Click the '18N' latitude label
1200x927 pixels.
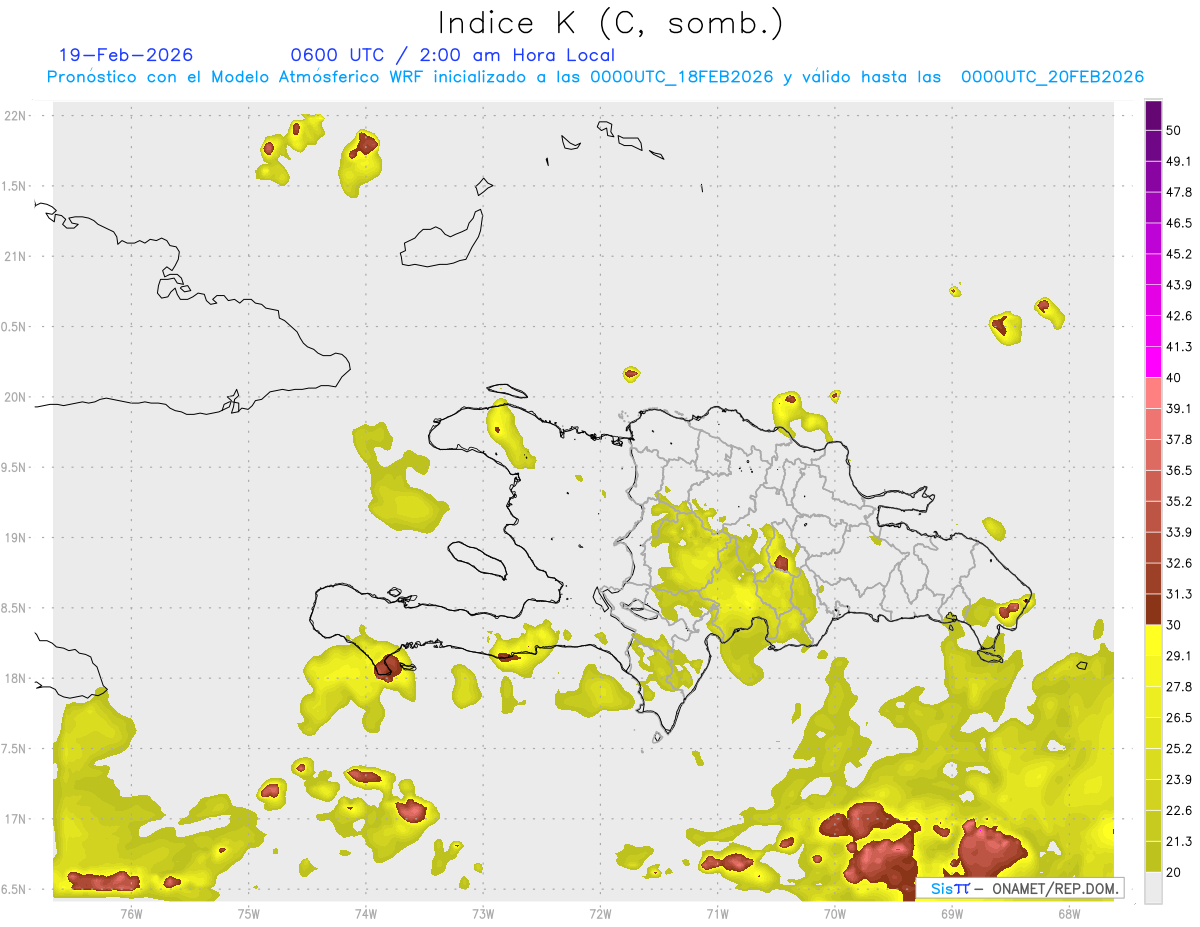pyautogui.click(x=15, y=678)
